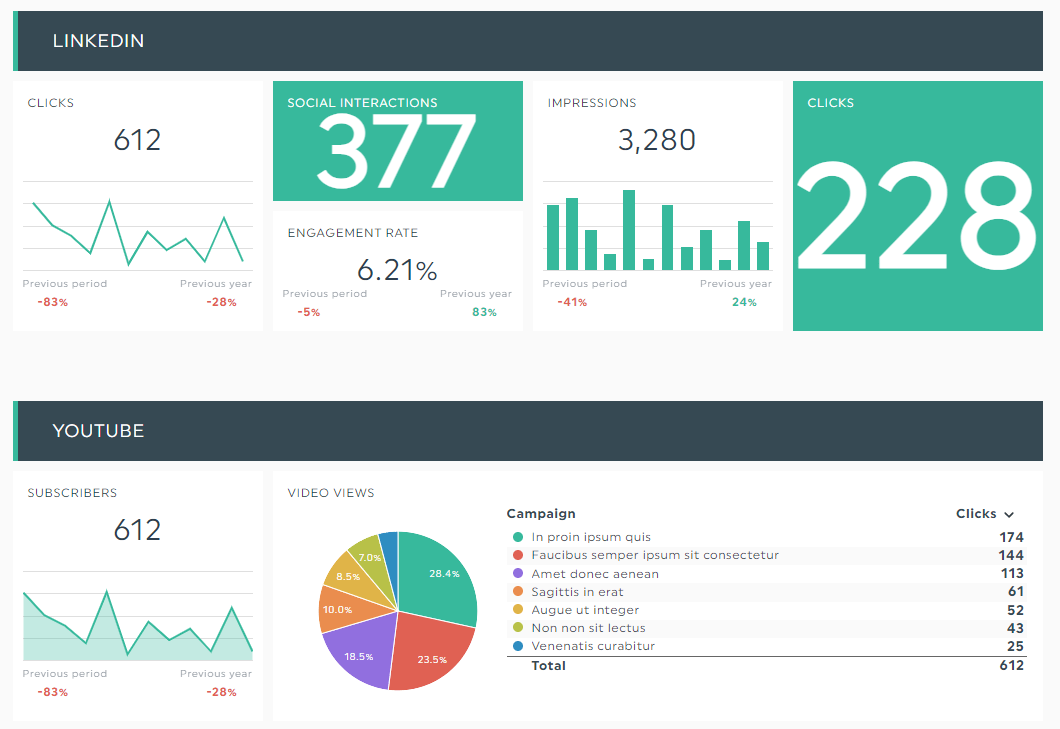Select teal dot for In proin ipsum quis
1060x729 pixels.
click(518, 537)
